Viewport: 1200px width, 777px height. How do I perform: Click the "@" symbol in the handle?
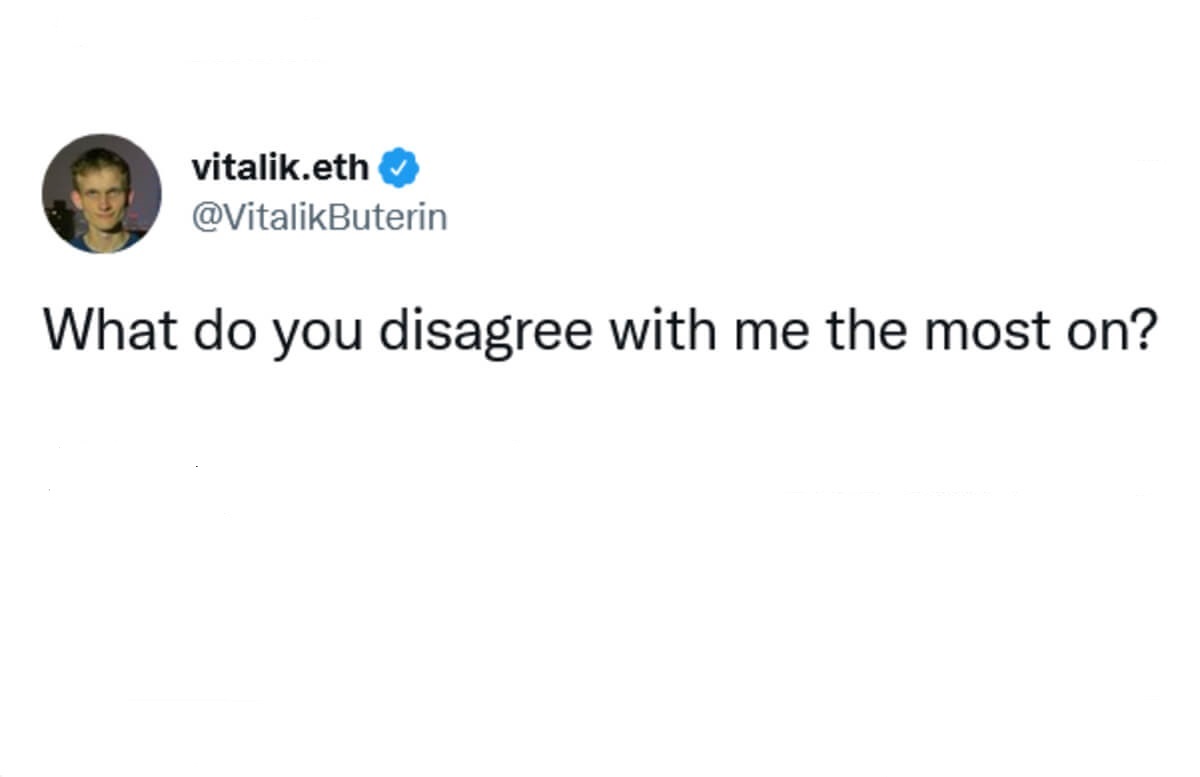coord(204,217)
